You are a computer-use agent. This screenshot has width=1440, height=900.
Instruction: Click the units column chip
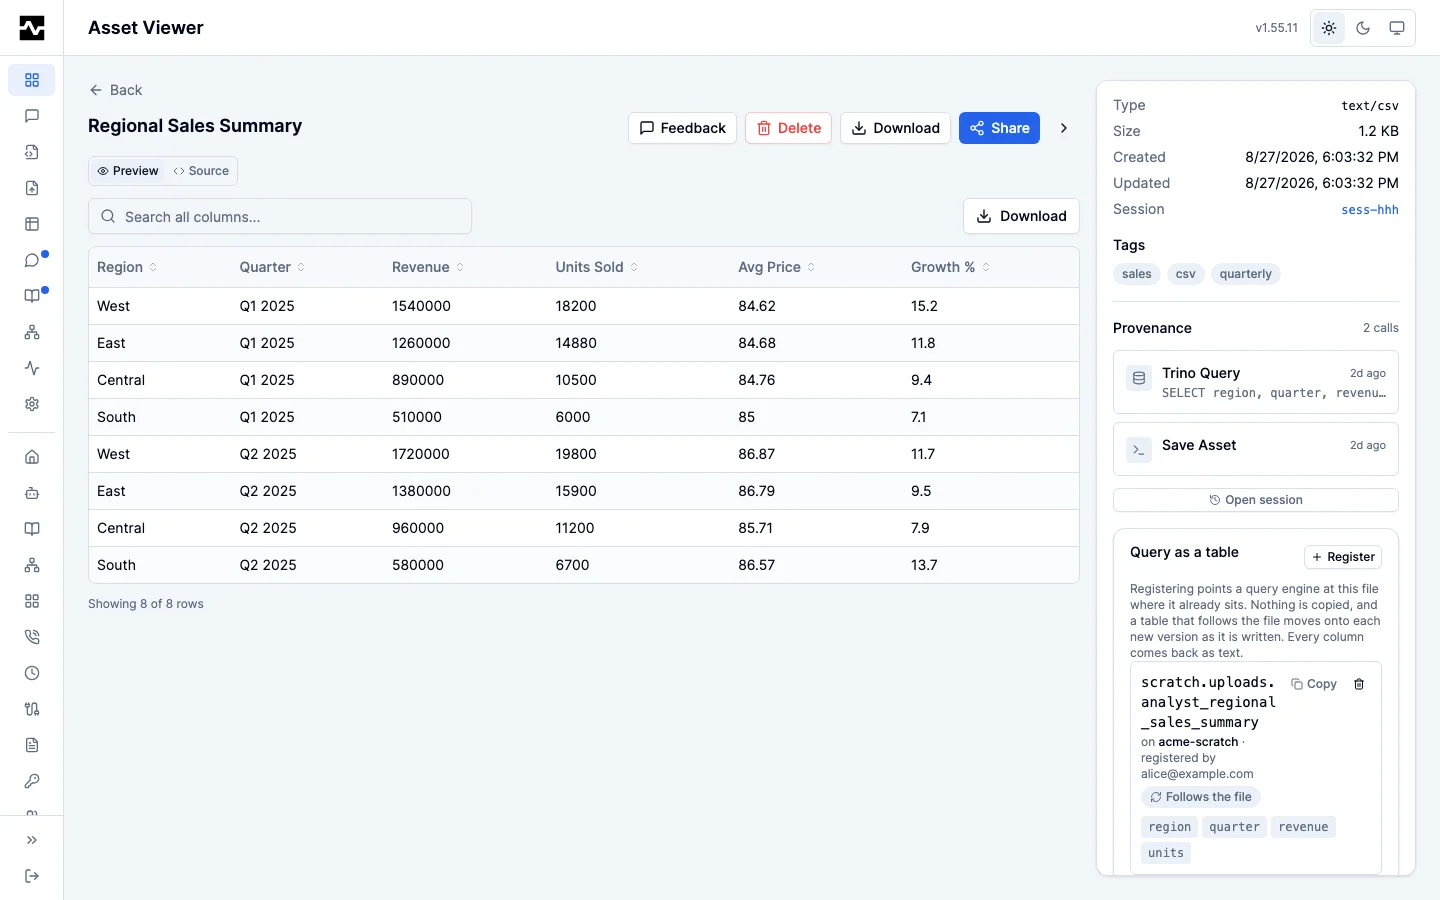(1166, 853)
